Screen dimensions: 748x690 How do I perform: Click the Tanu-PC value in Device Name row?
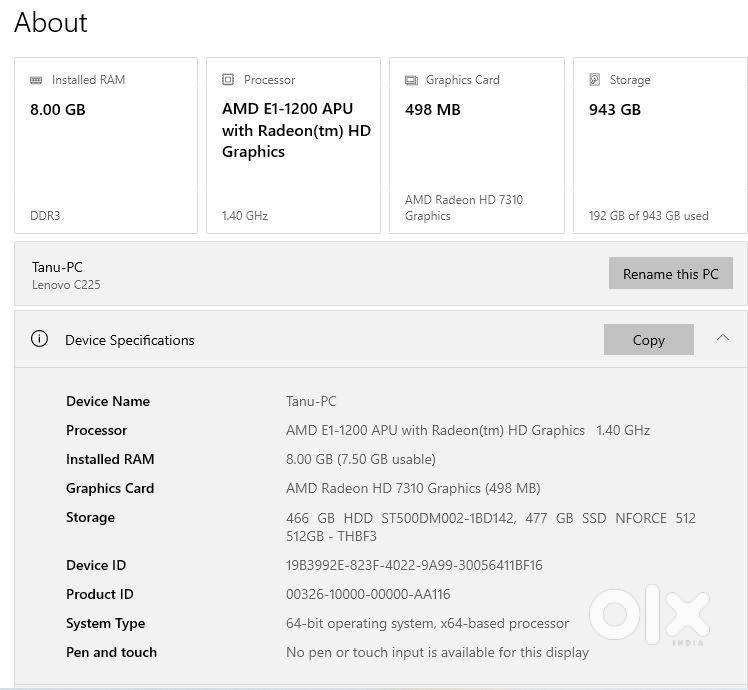(x=311, y=401)
